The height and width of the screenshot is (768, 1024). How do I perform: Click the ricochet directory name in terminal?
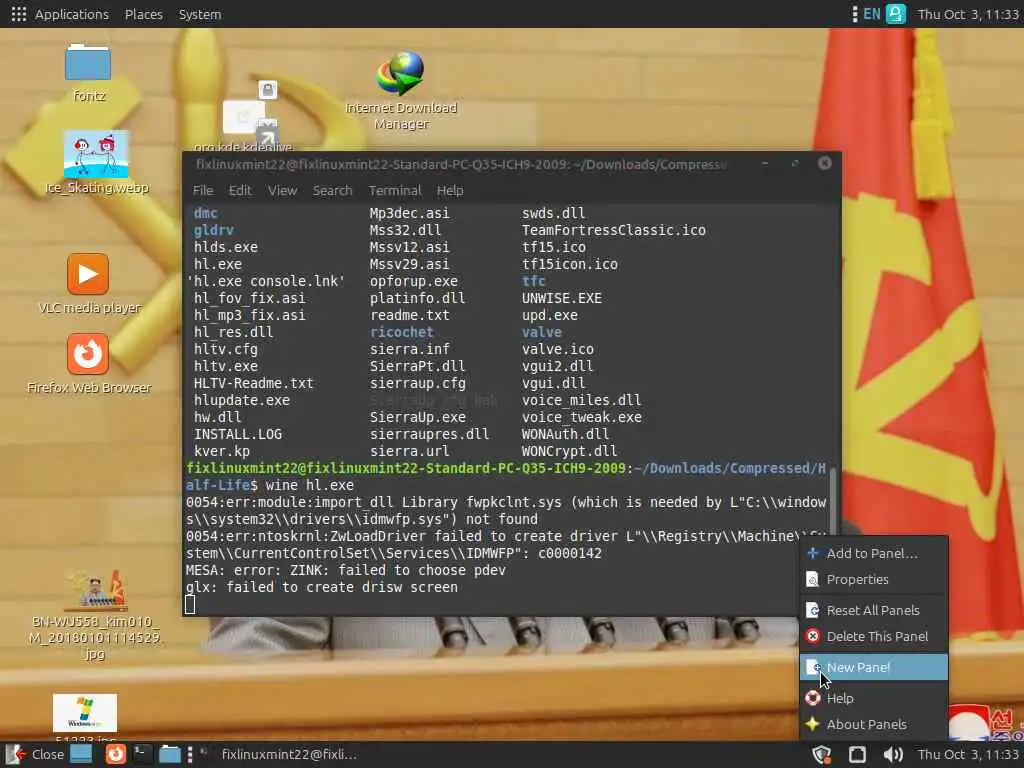[401, 332]
